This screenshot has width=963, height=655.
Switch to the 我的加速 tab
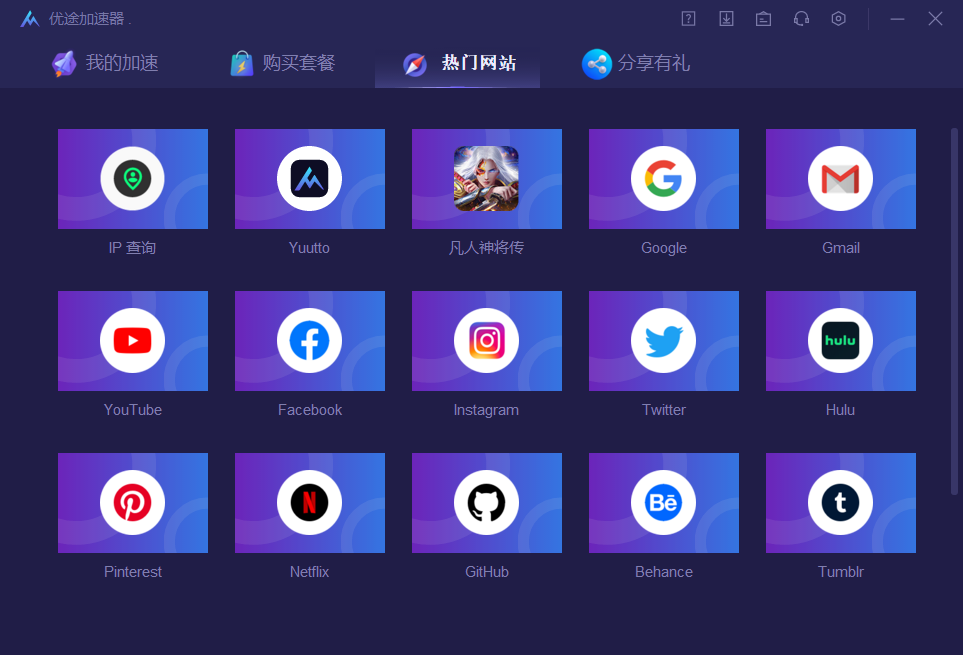click(106, 64)
